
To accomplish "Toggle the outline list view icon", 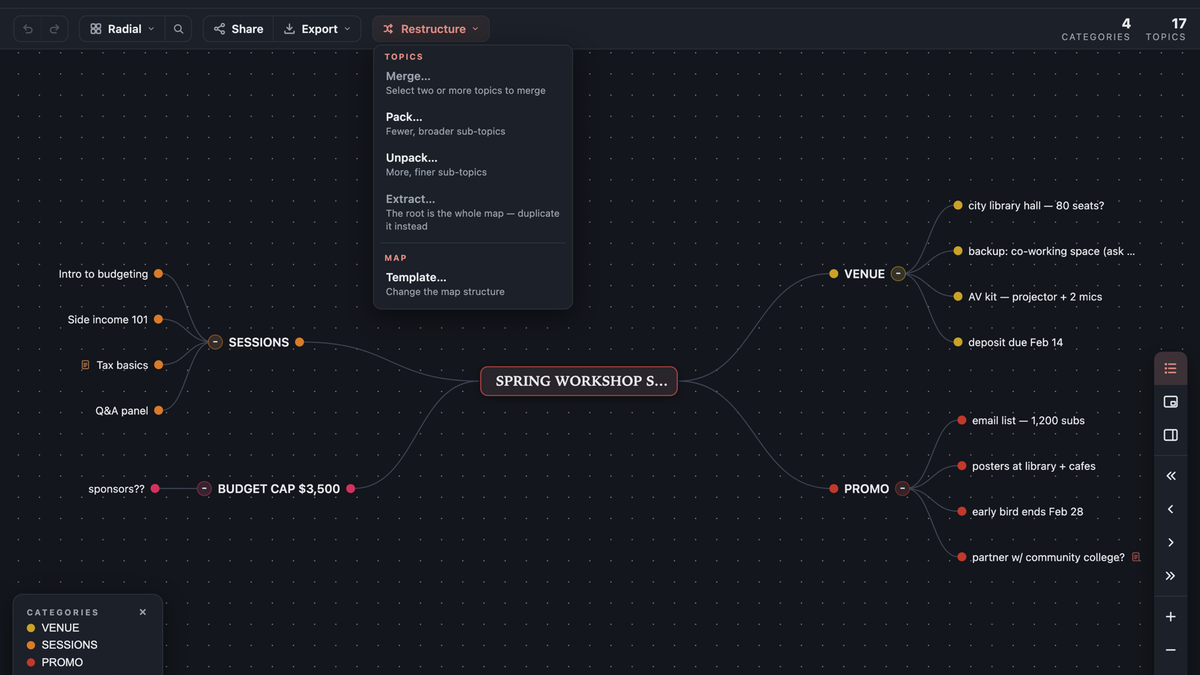I will [1171, 369].
